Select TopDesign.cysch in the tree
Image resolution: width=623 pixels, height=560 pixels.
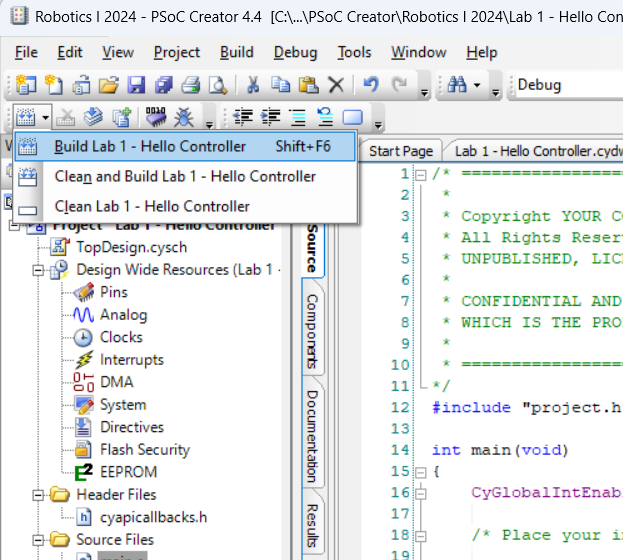(132, 248)
